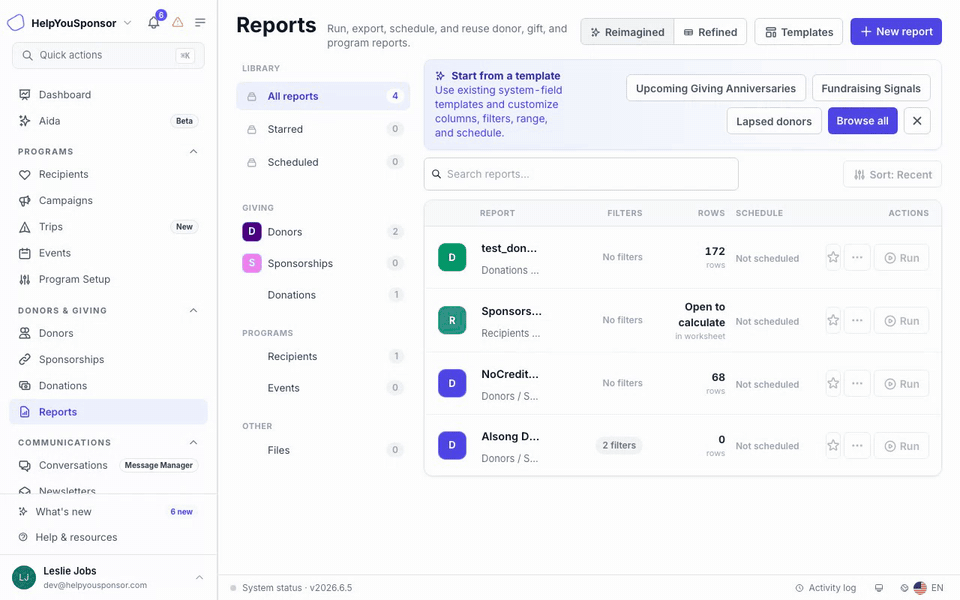Click the Reports sidebar icon

coord(24,412)
